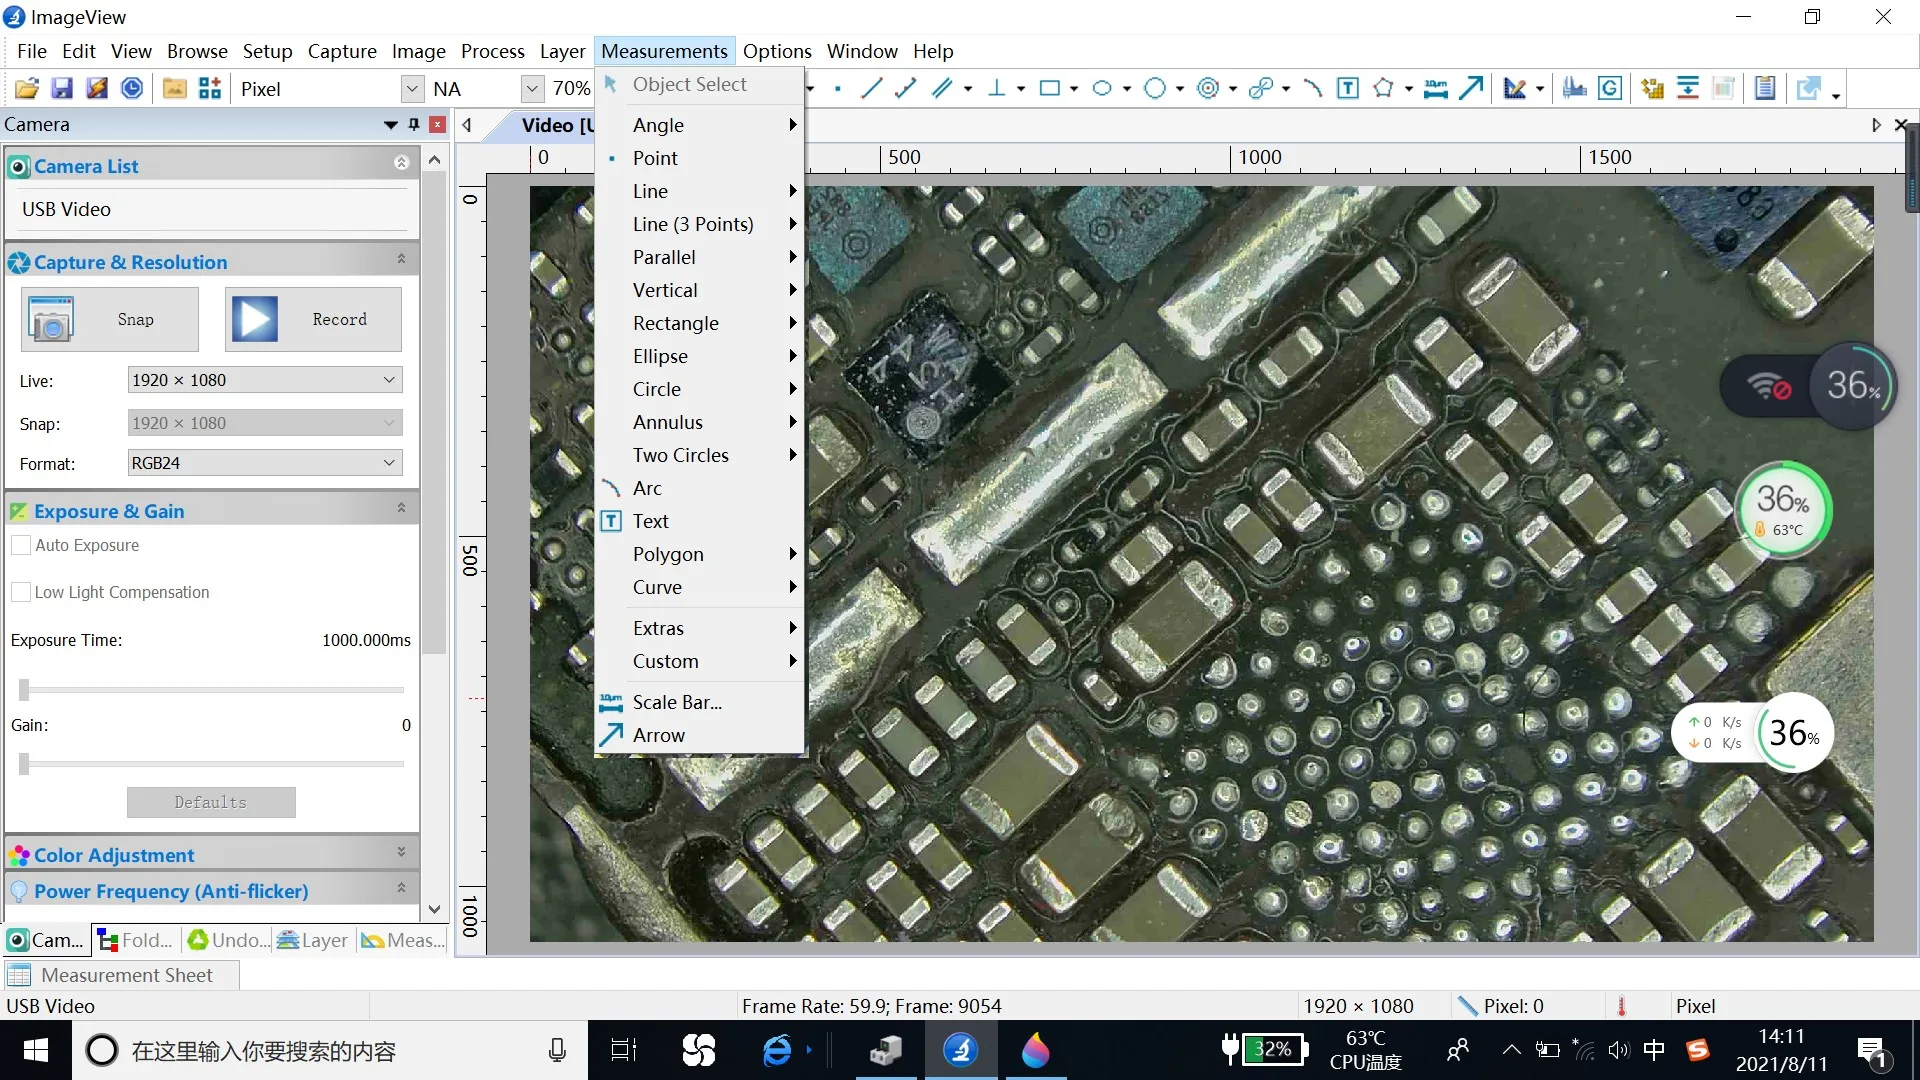Click the Annulus tool in toolbar
This screenshot has width=1920, height=1080.
tap(1208, 89)
